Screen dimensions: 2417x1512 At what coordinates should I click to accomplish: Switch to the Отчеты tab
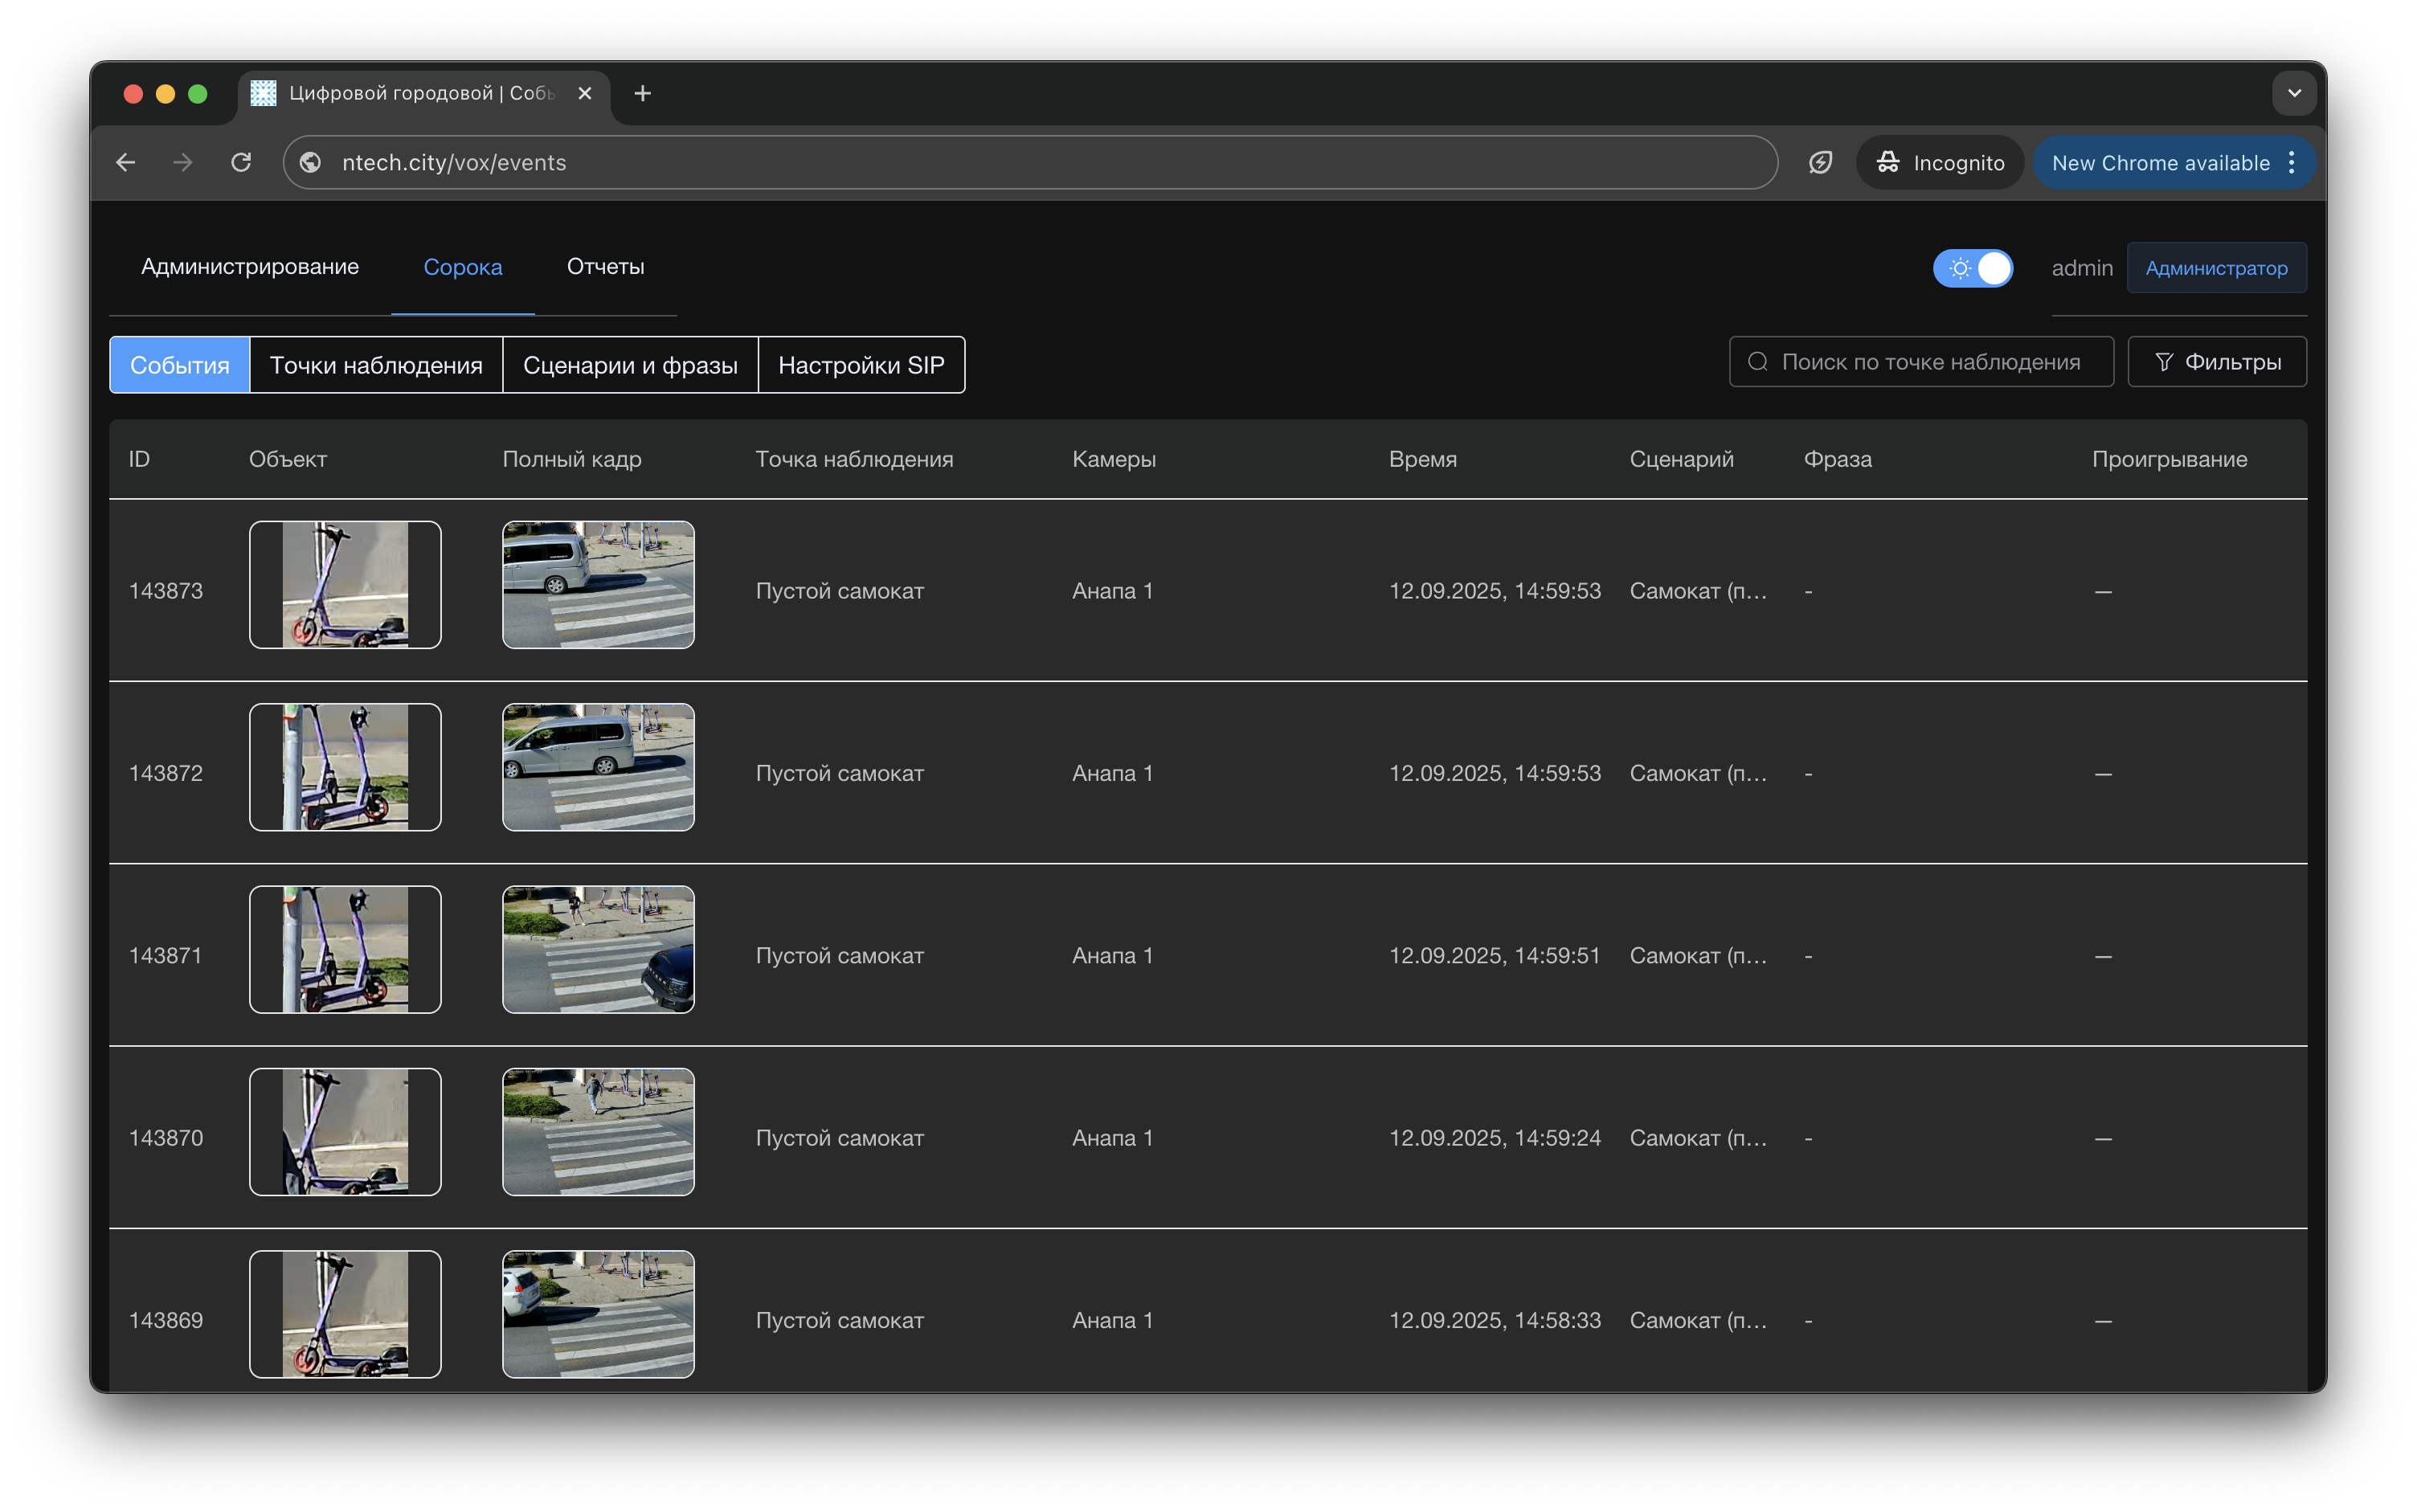click(x=605, y=267)
